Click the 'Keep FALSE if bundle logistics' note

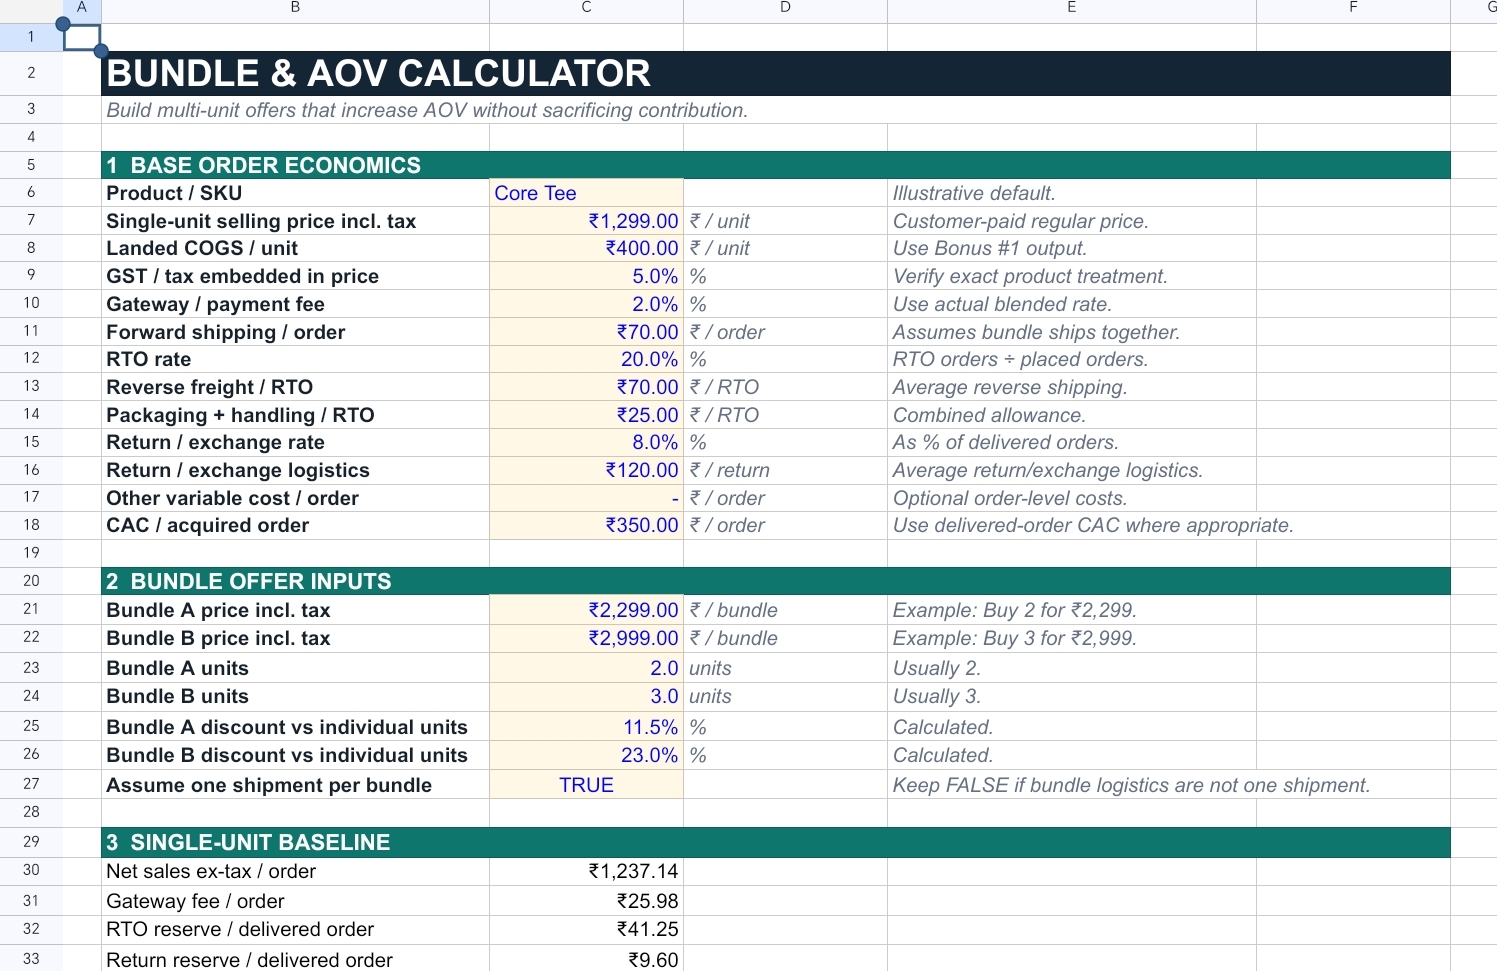[x=1131, y=785]
